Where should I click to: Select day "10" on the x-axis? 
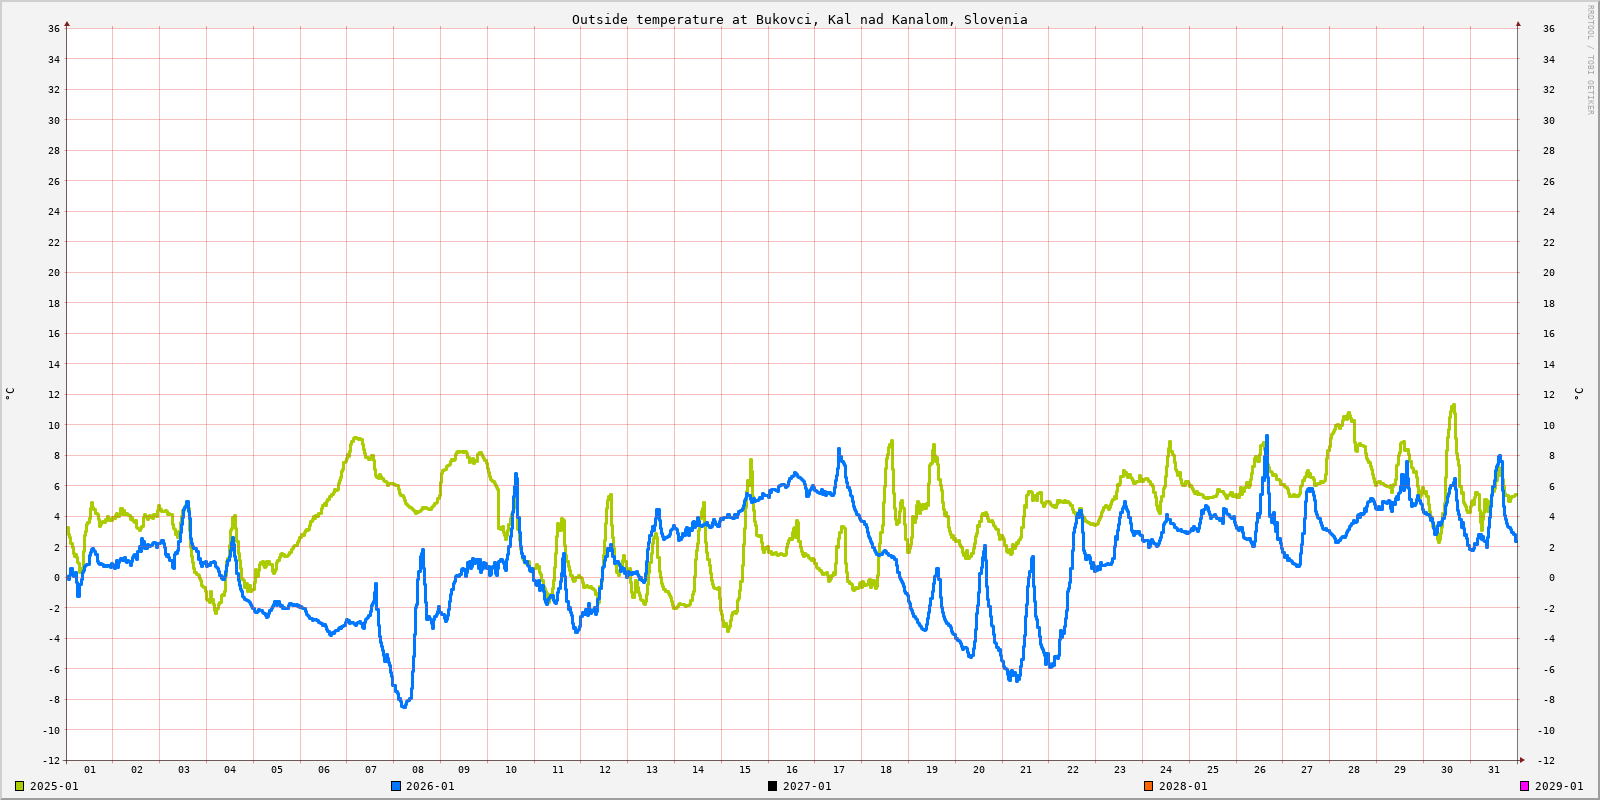(511, 770)
